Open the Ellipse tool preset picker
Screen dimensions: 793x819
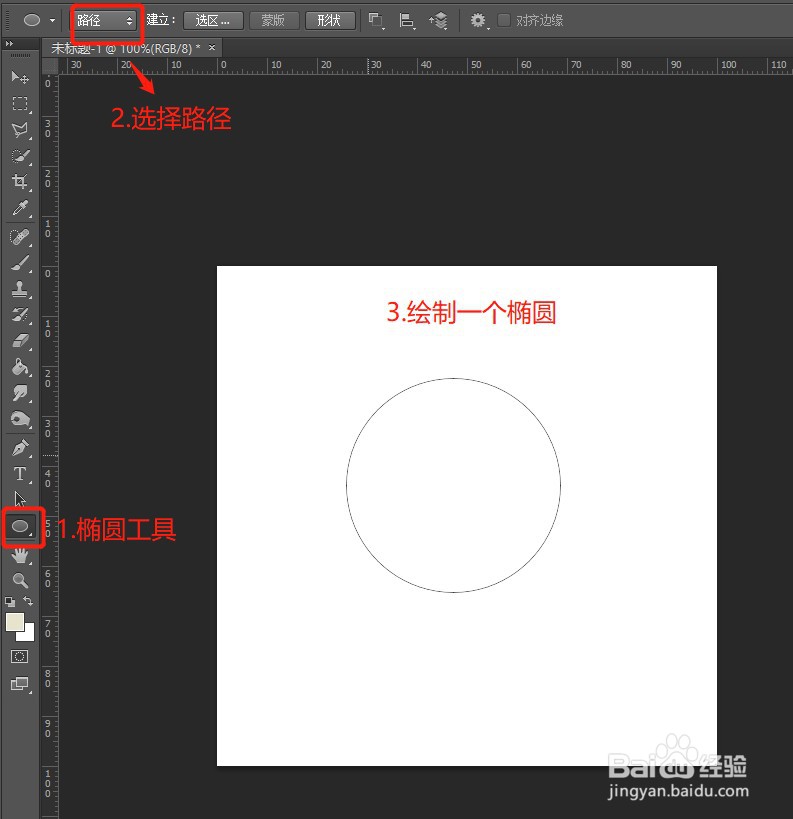[39, 20]
